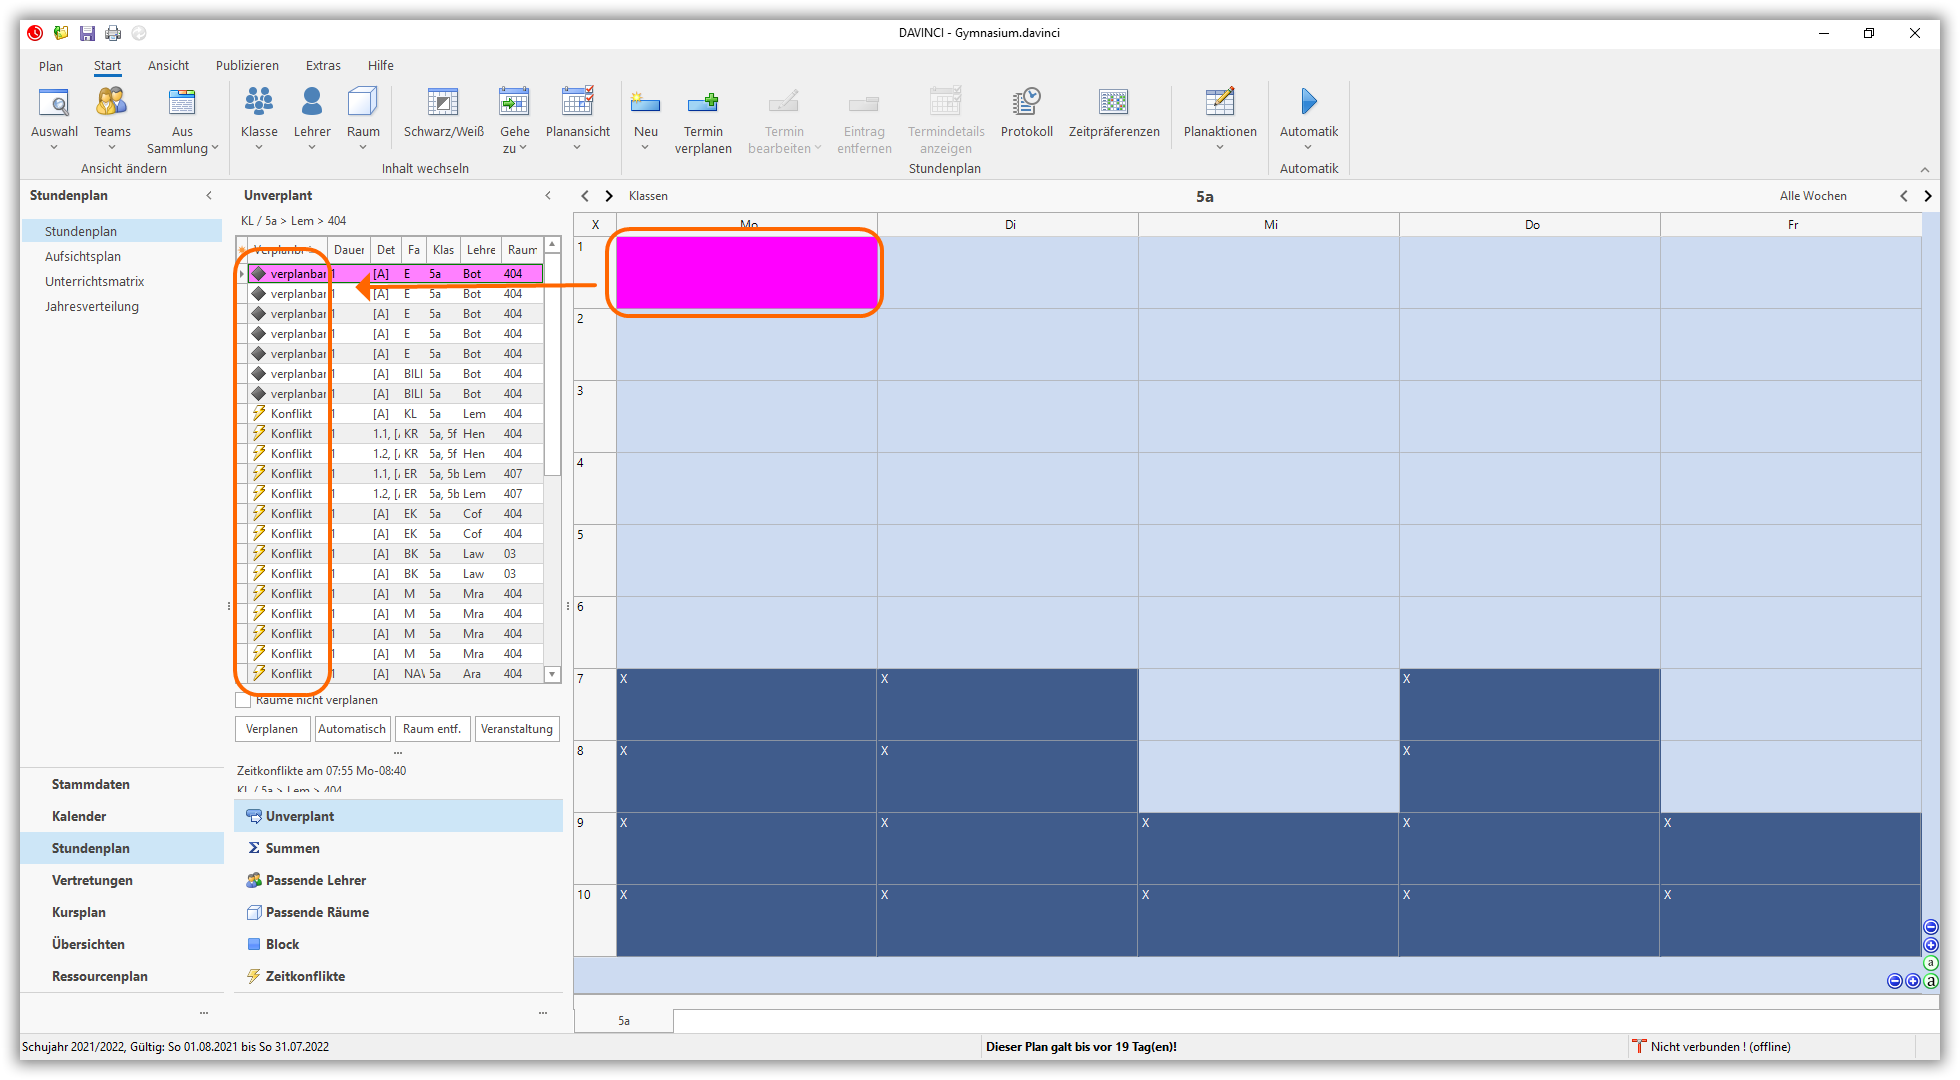Collapse the Unverplant panel chevron
The height and width of the screenshot is (1080, 1960).
point(548,195)
